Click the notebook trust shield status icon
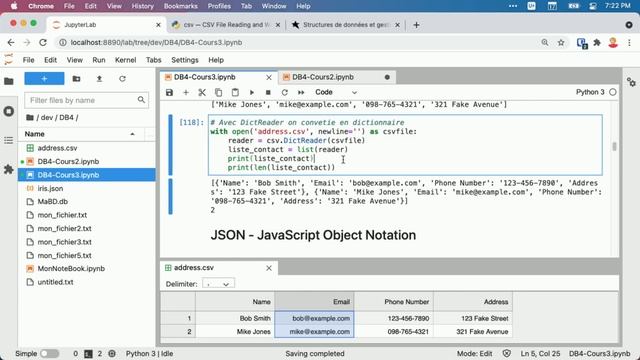This screenshot has height=360, width=640. [x=507, y=353]
